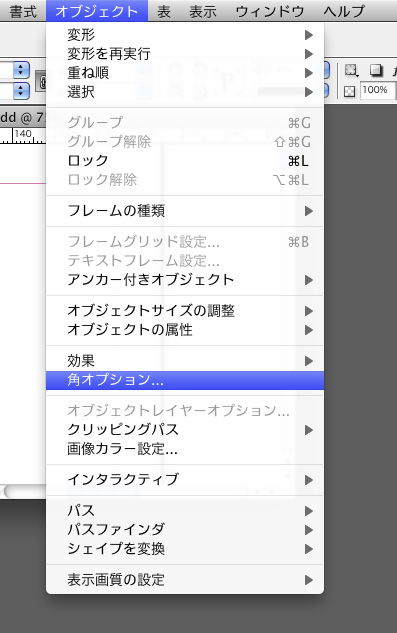Image resolution: width=397 pixels, height=633 pixels.
Task: Click the effects target icon beside drop shadow
Action: tap(351, 71)
